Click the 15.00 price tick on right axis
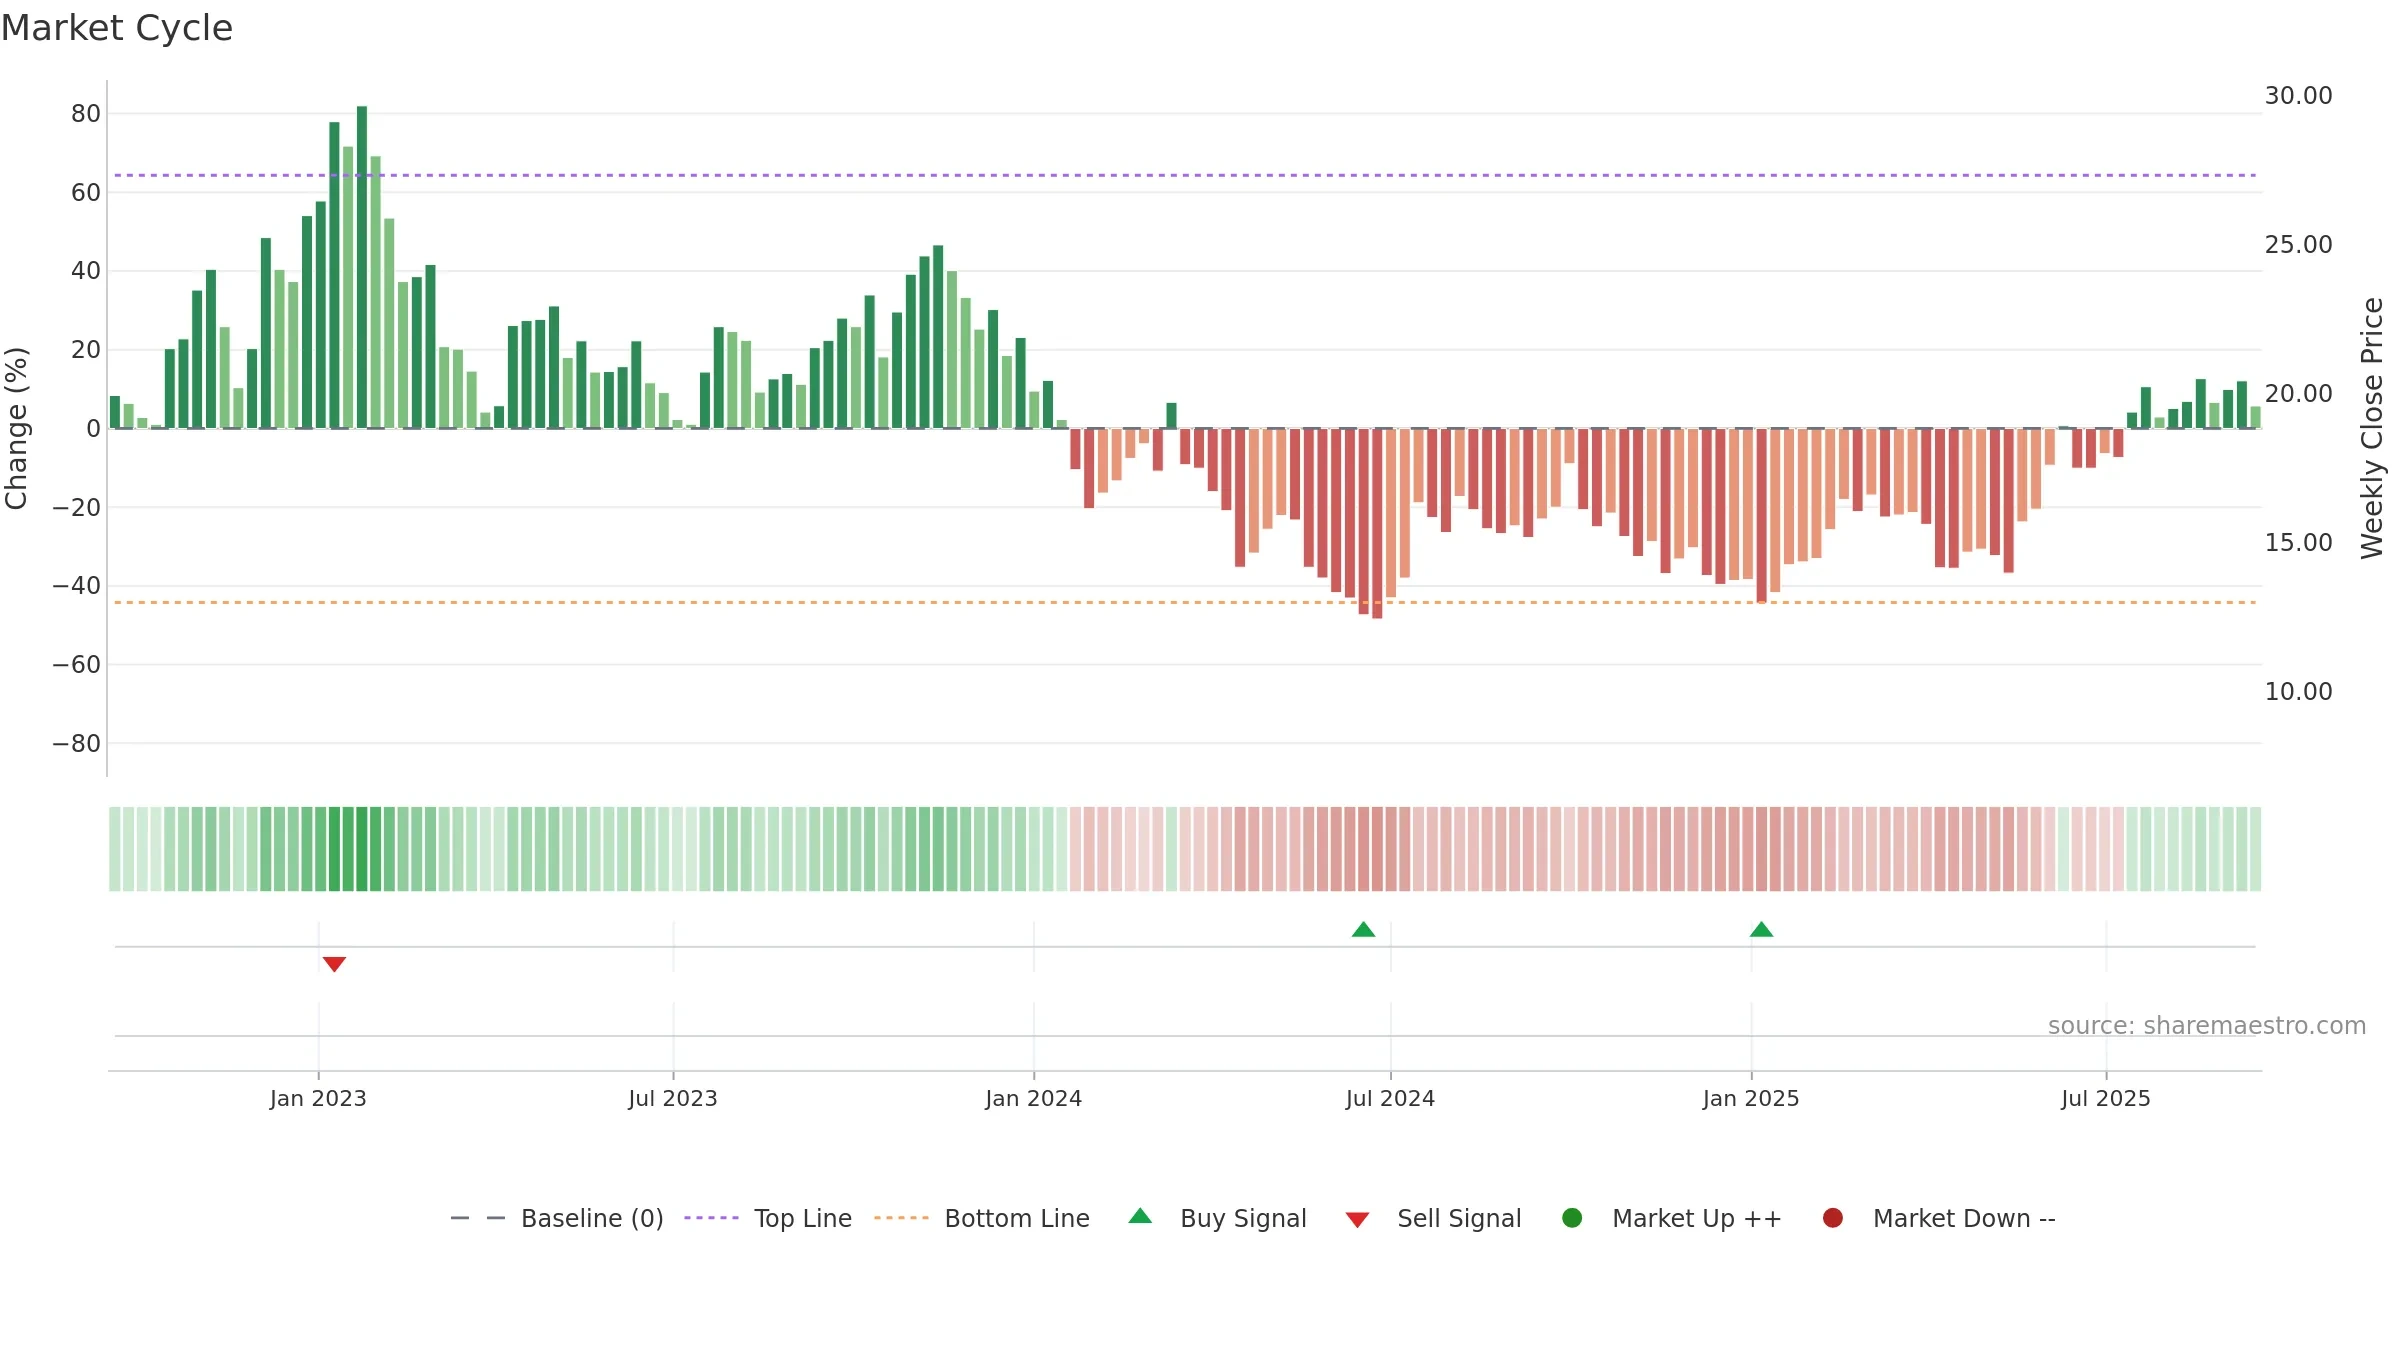 click(x=2298, y=543)
